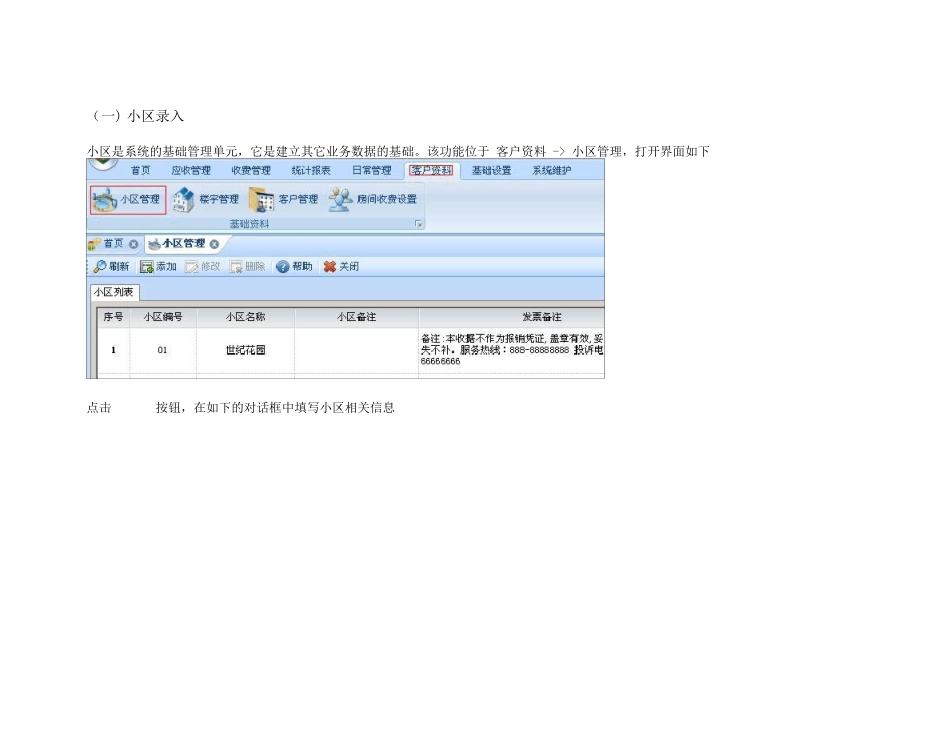Screen dimensions: 950x735
Task: Switch to the 统计报表 ribbon tab
Action: point(311,171)
